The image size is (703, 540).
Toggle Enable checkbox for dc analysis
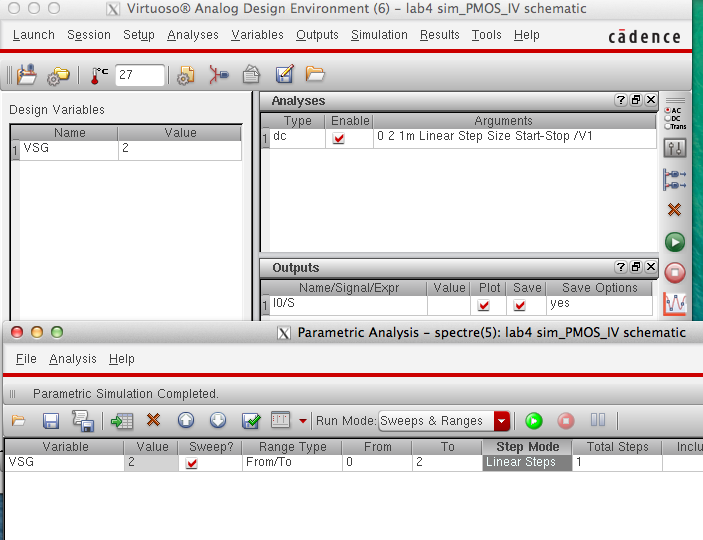click(x=338, y=138)
